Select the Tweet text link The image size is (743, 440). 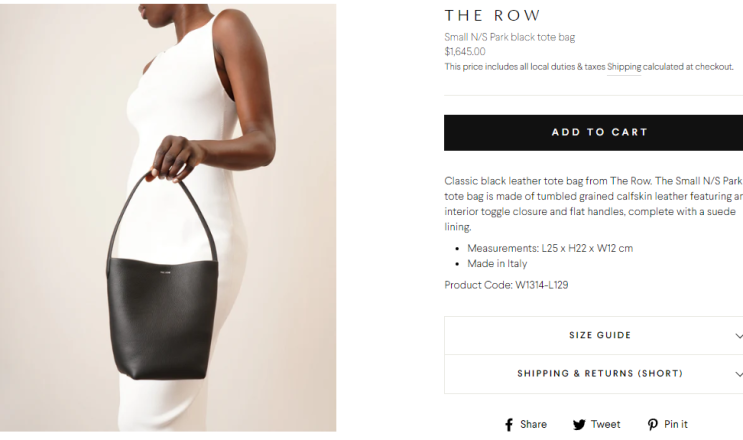(x=605, y=424)
